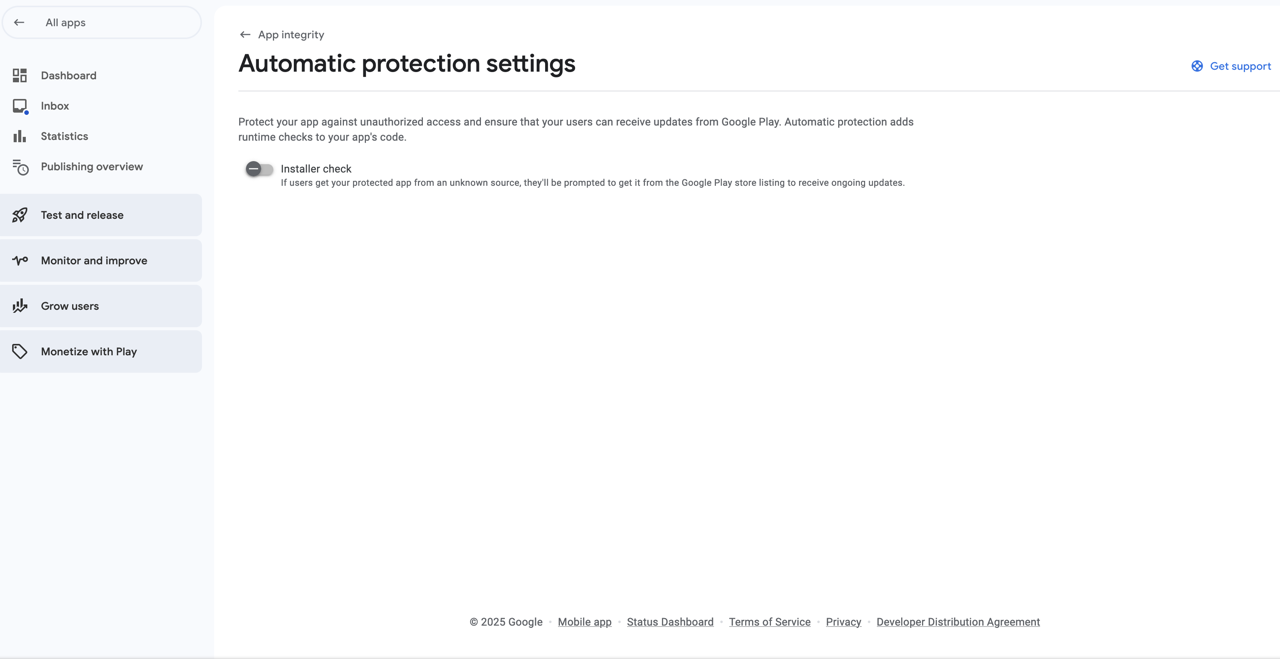Open the Inbox via its envelope icon
Image resolution: width=1280 pixels, height=659 pixels.
pos(20,105)
